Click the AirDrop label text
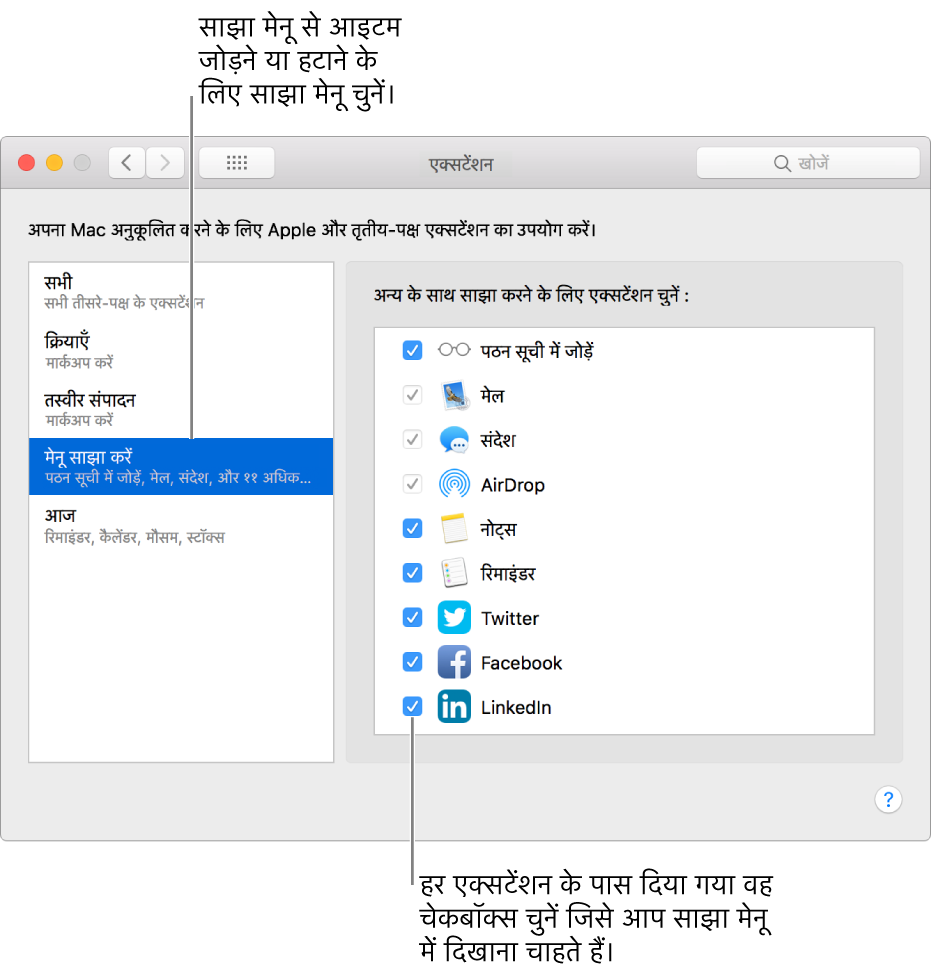 513,485
